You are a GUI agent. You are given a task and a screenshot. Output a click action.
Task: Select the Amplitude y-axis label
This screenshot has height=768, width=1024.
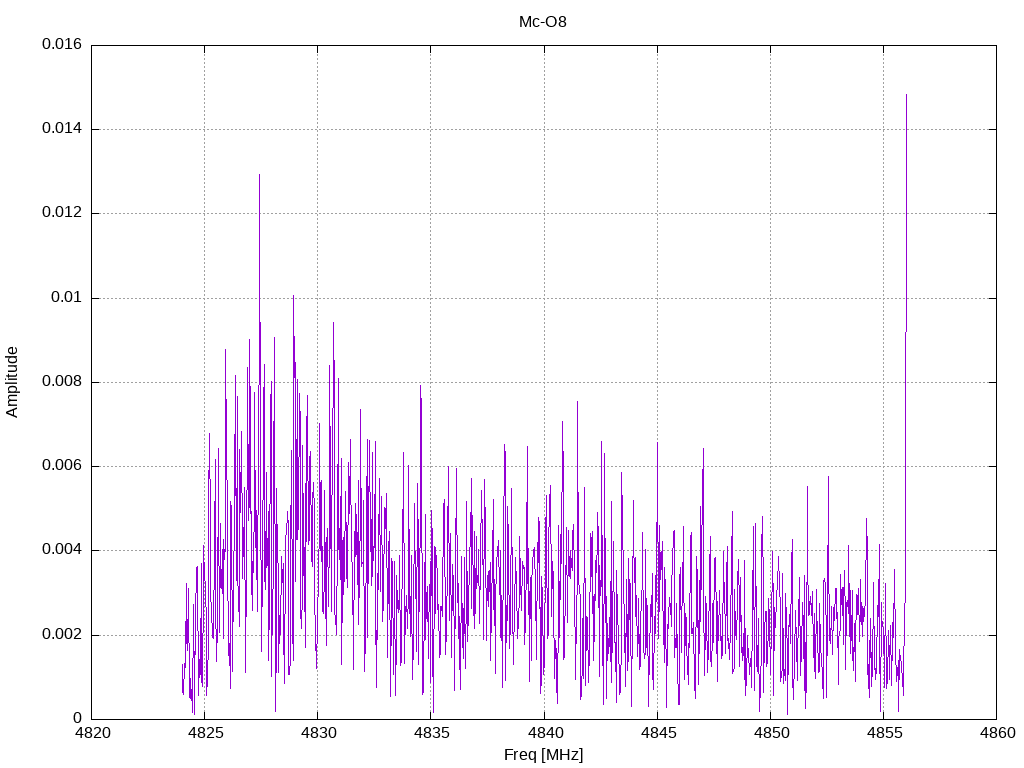tap(12, 382)
